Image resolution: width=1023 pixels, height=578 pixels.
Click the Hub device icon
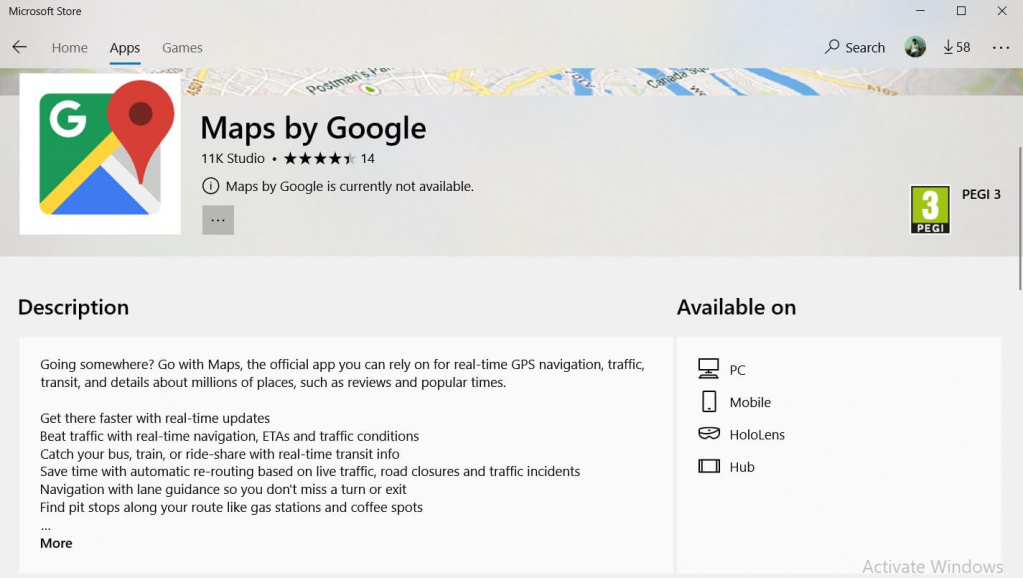point(709,466)
